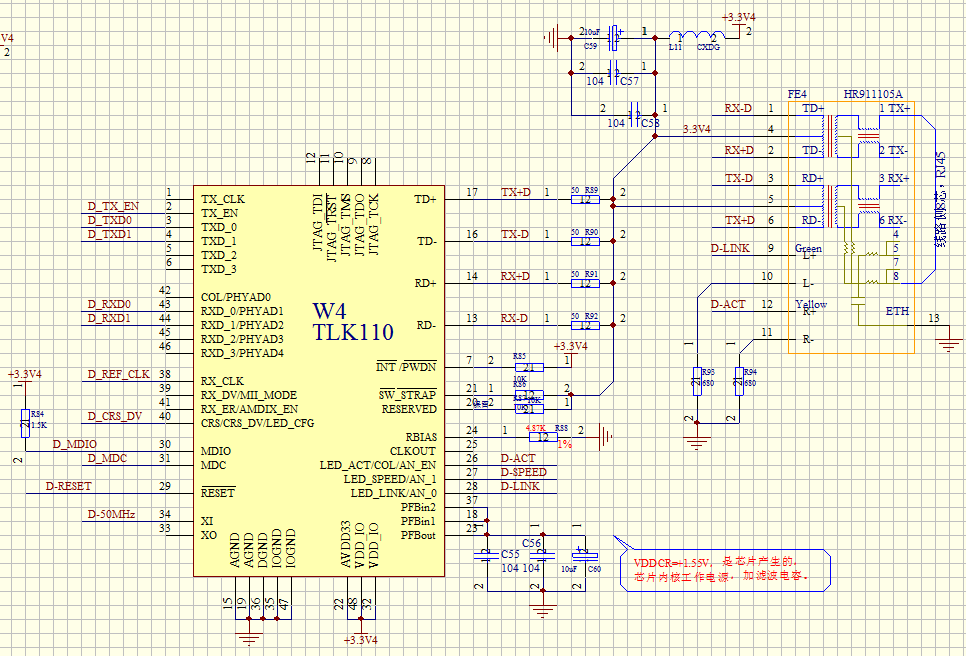Click the Green LED label on the connector
The width and height of the screenshot is (966, 656).
pyautogui.click(x=808, y=248)
